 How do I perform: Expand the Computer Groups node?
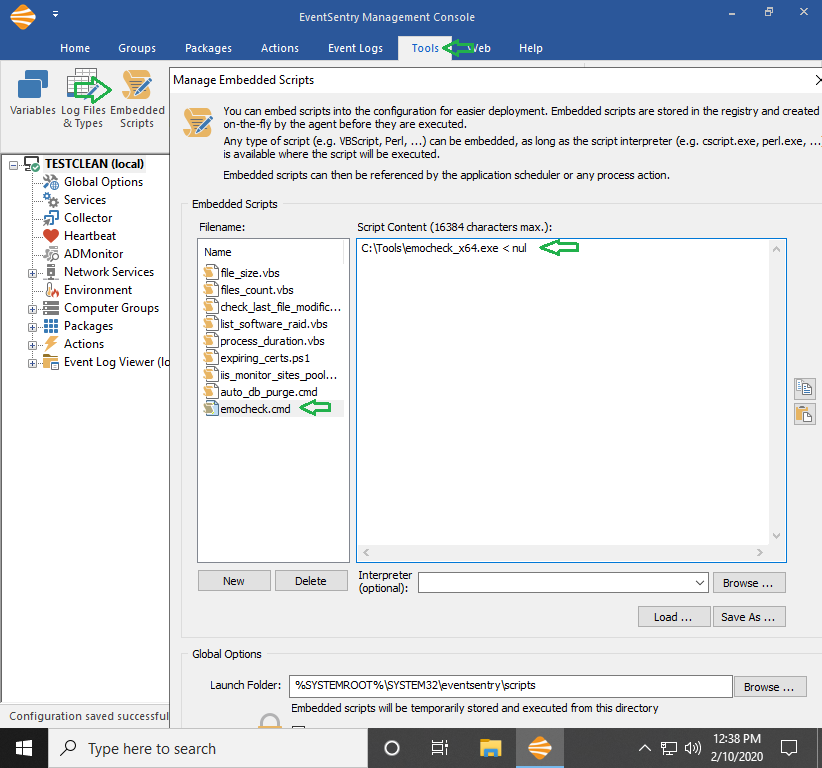click(33, 309)
